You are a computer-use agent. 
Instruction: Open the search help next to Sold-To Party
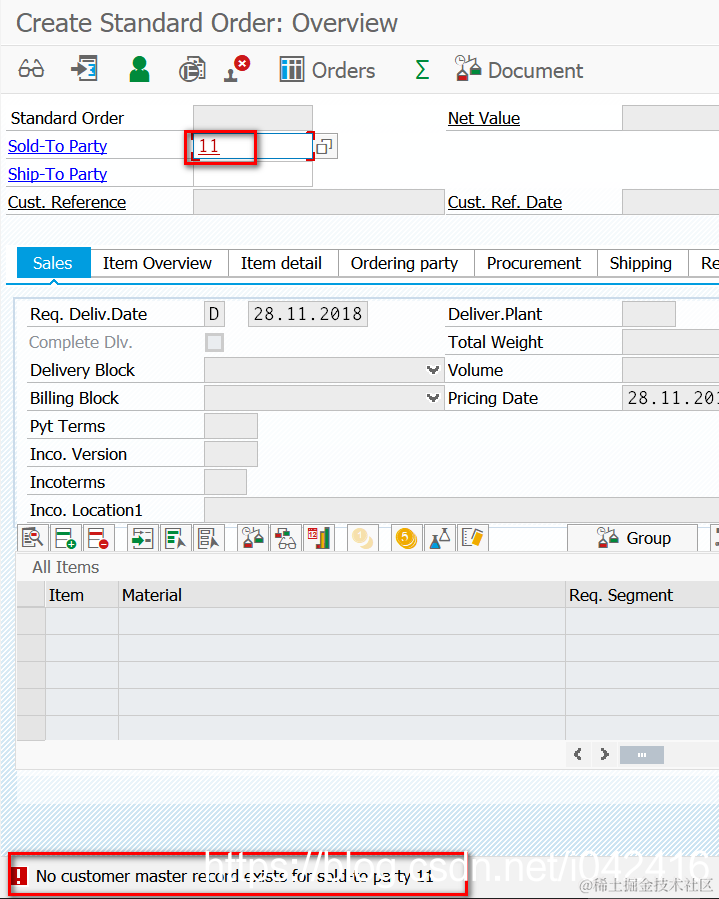[325, 146]
